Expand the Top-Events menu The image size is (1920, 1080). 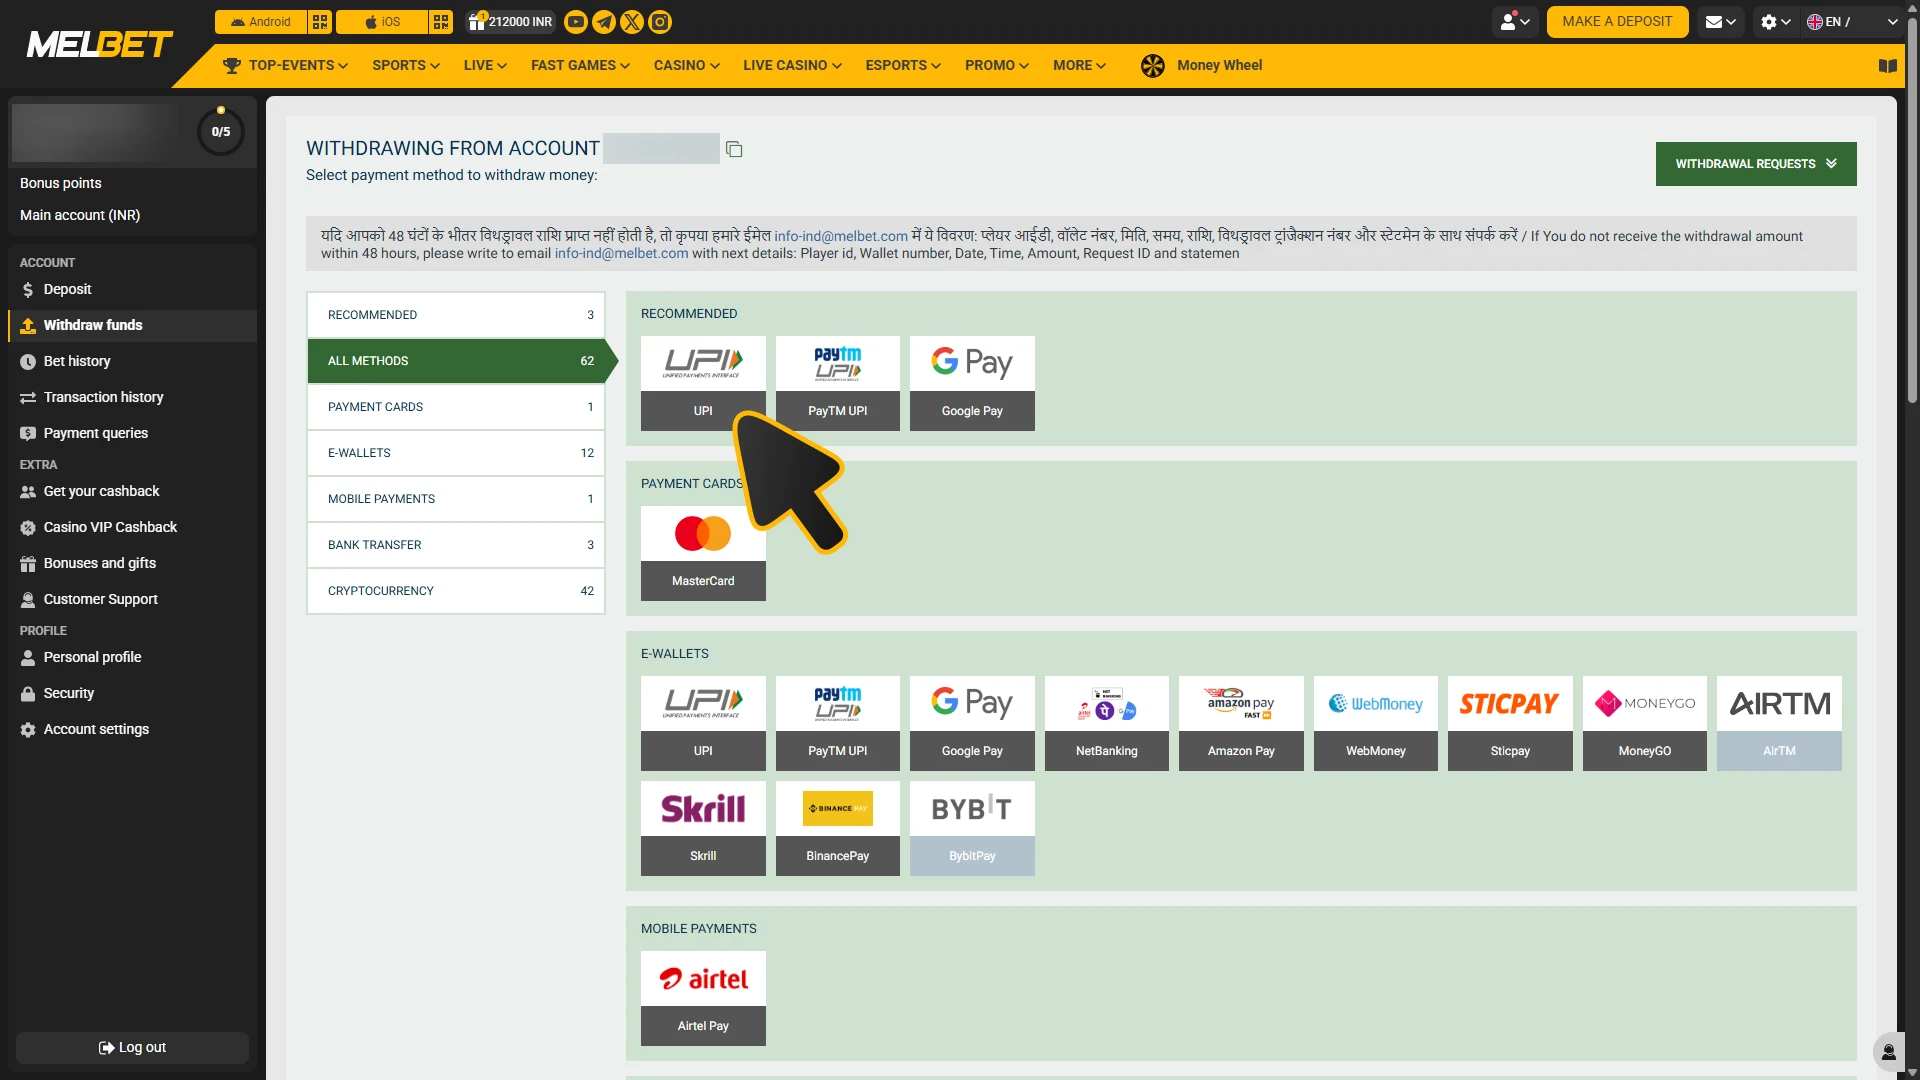tap(285, 66)
